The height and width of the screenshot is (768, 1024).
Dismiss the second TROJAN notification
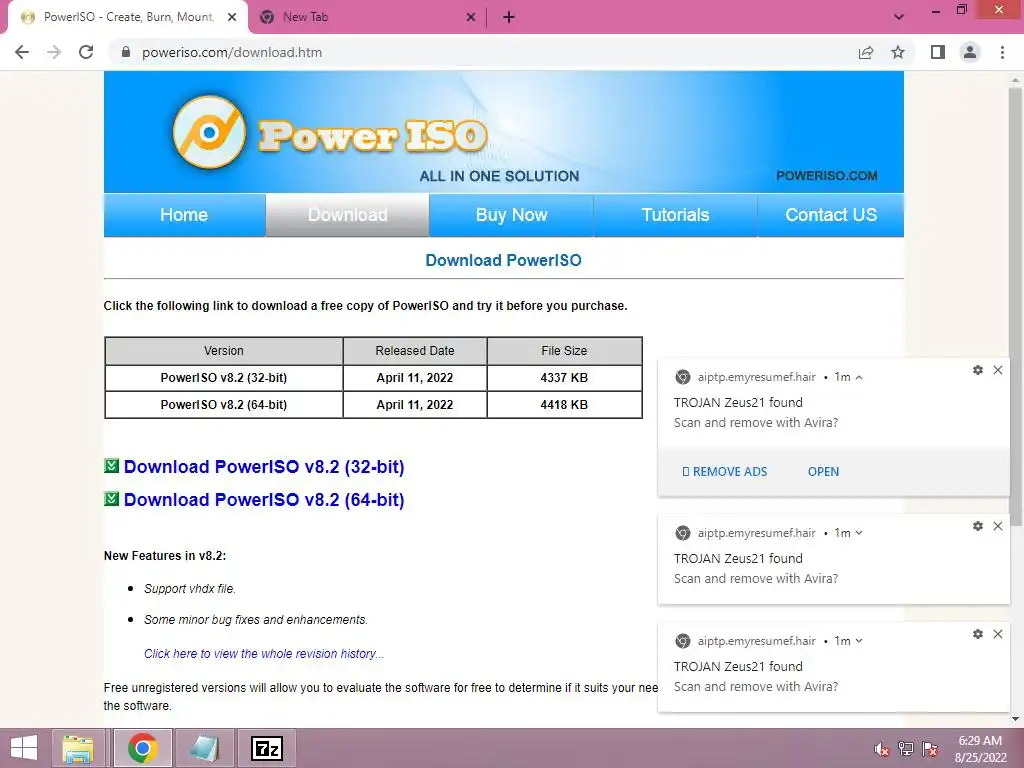click(998, 526)
